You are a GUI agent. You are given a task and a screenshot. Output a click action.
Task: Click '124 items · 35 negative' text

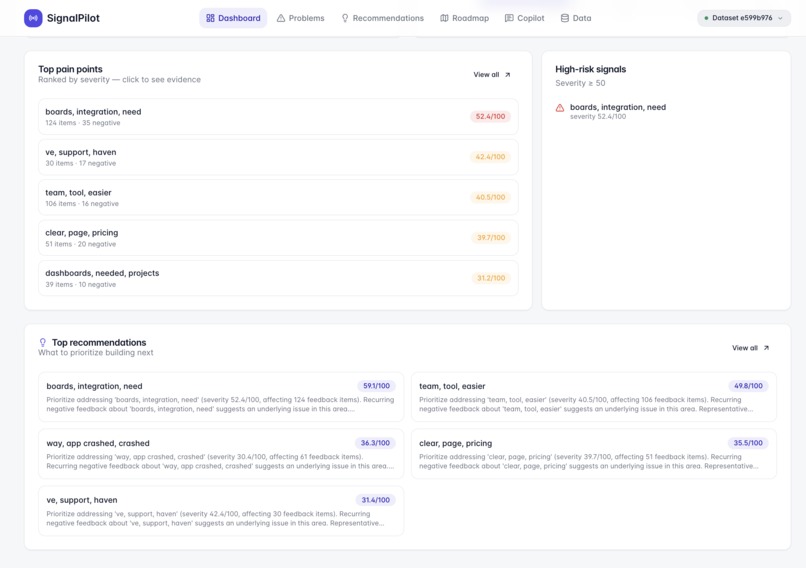(83, 123)
